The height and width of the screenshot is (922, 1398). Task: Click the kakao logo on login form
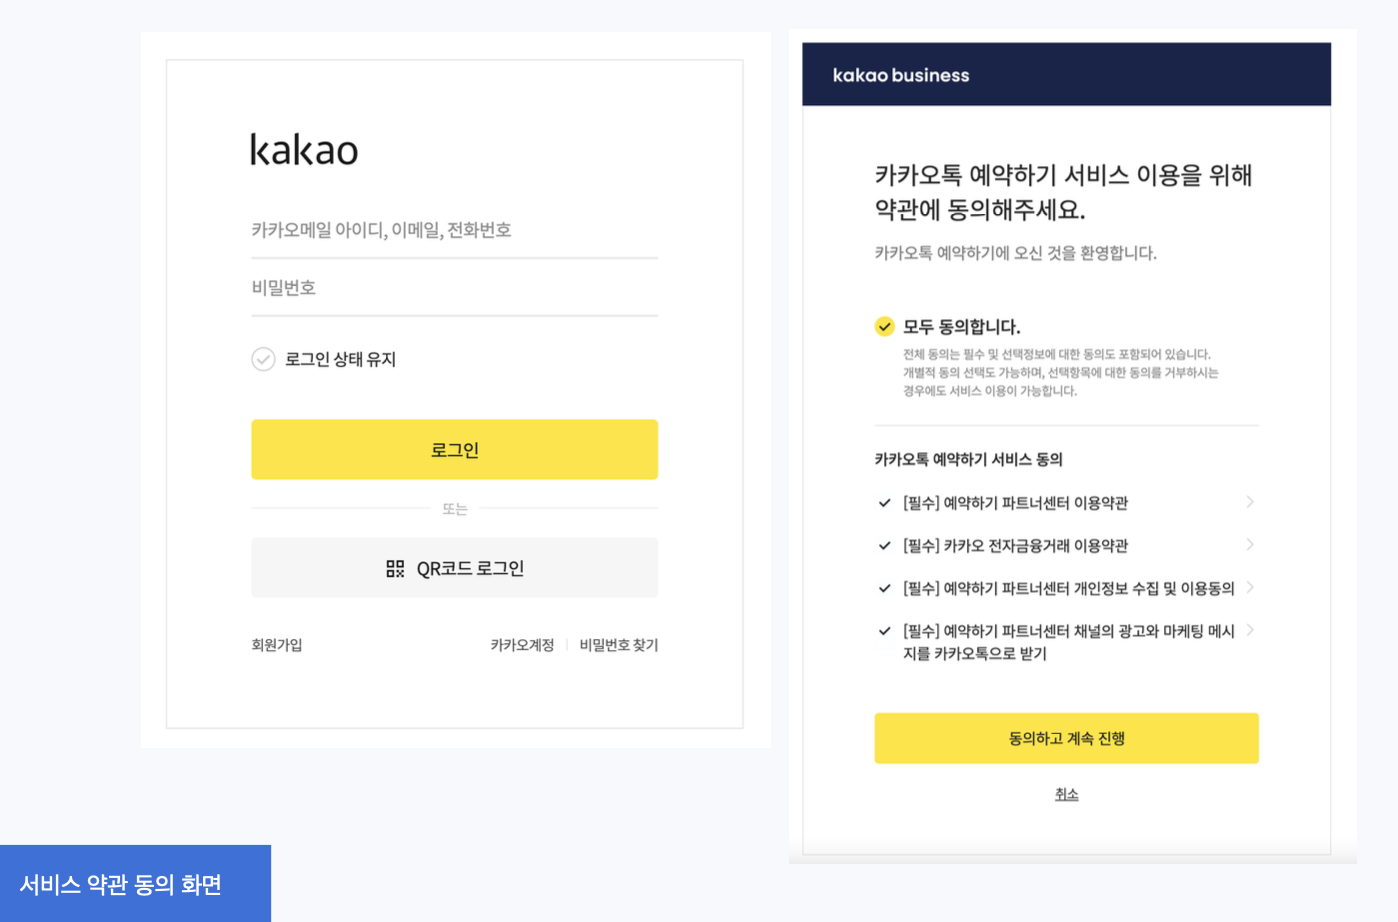[x=304, y=150]
